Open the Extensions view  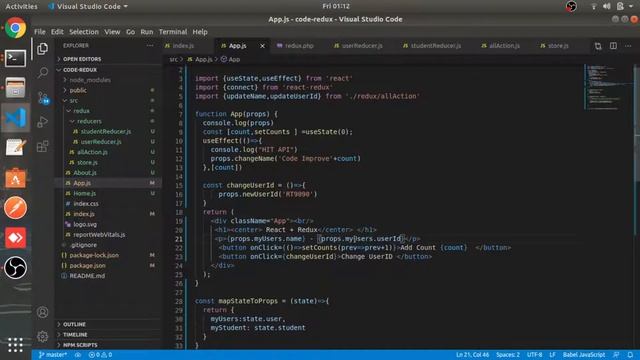(42, 146)
